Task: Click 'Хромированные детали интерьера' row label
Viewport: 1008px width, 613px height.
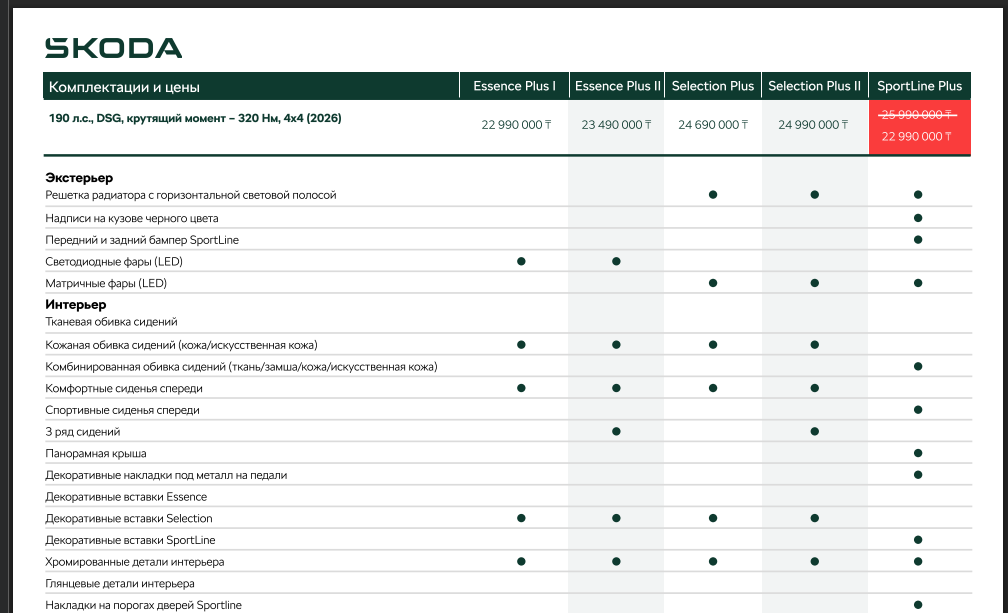Action: 134,562
